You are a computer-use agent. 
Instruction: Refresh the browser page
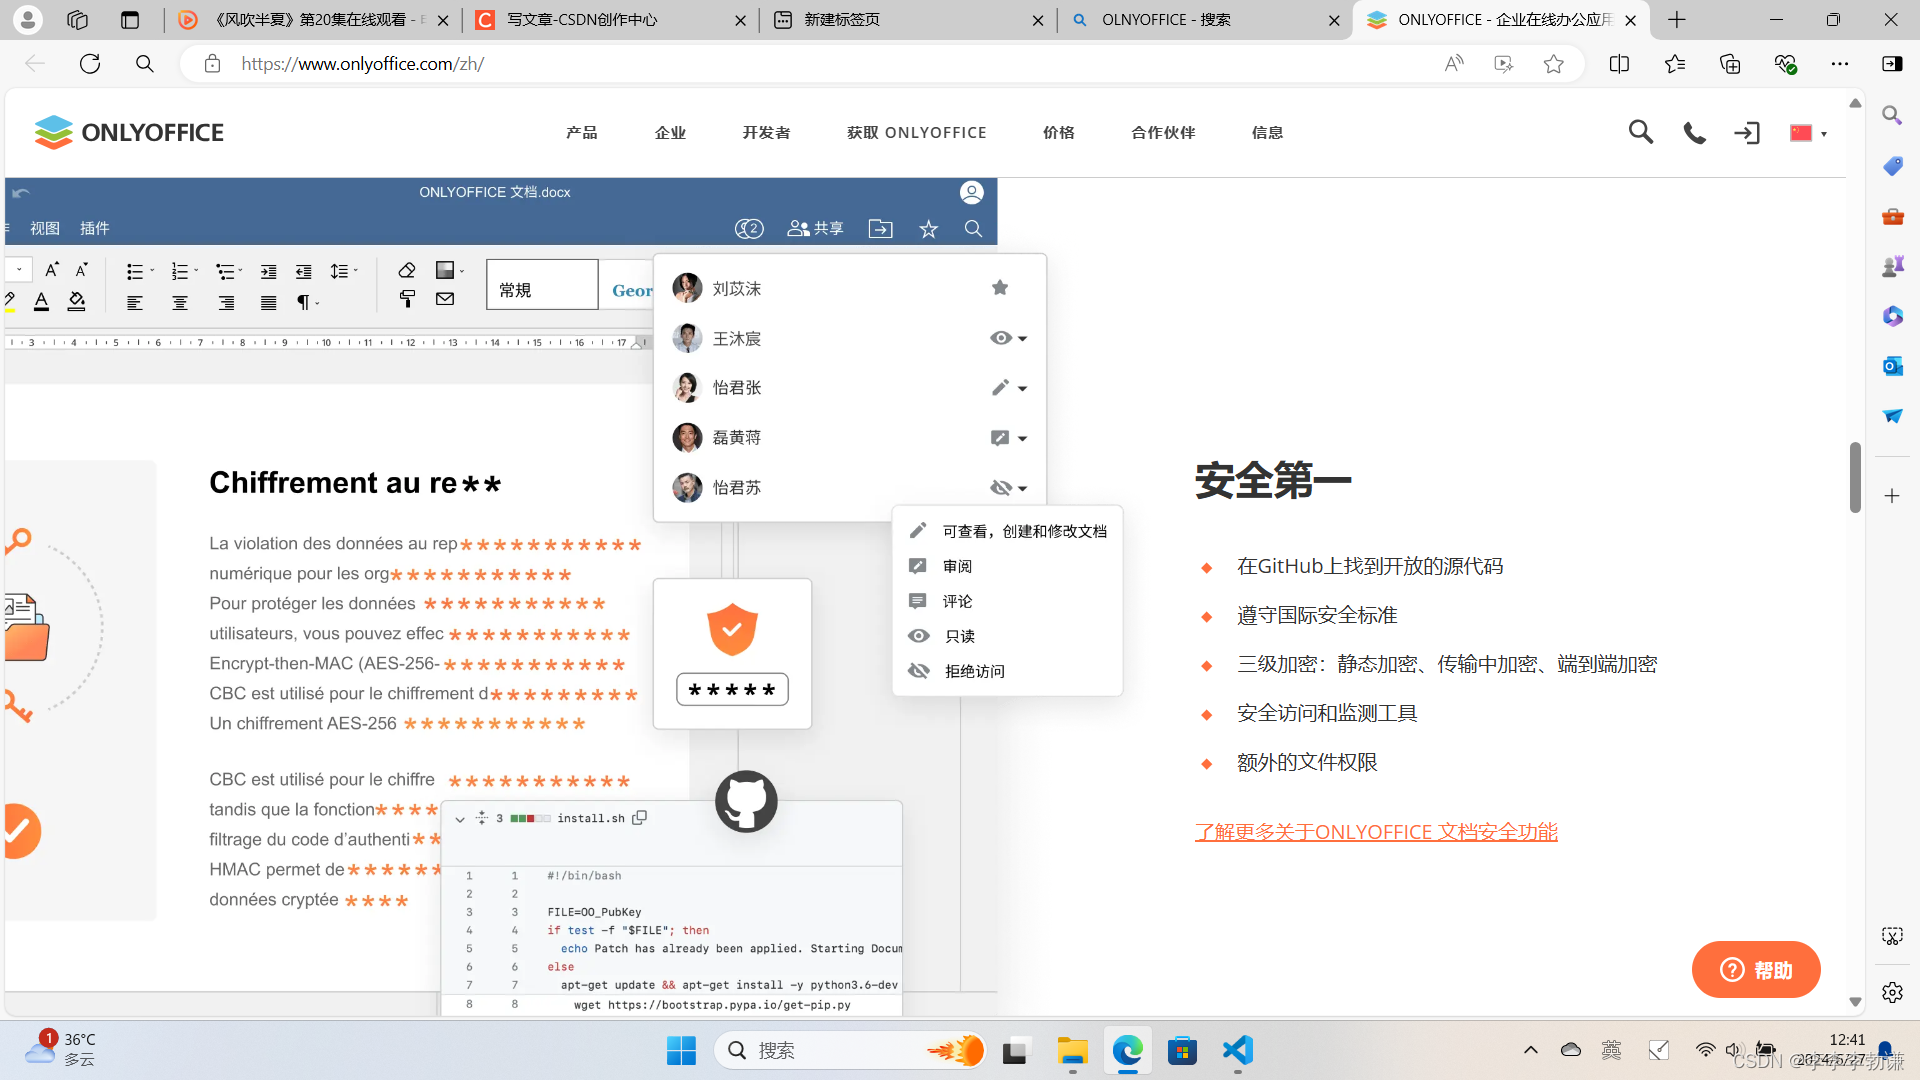point(90,64)
